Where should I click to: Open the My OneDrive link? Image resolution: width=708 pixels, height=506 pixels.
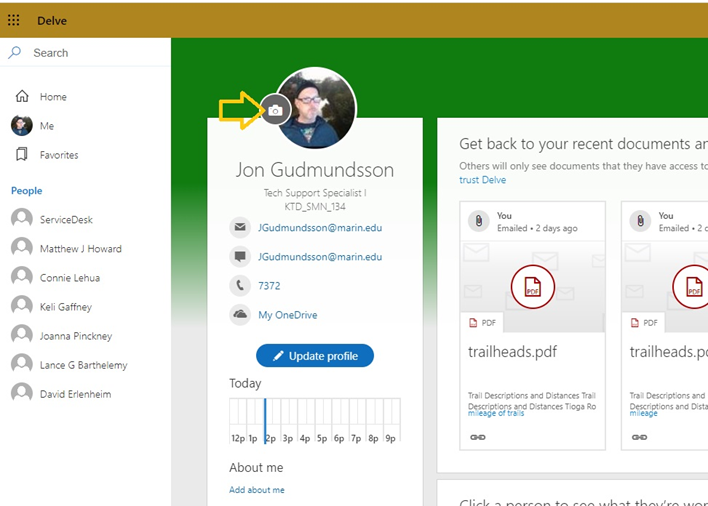pyautogui.click(x=287, y=315)
